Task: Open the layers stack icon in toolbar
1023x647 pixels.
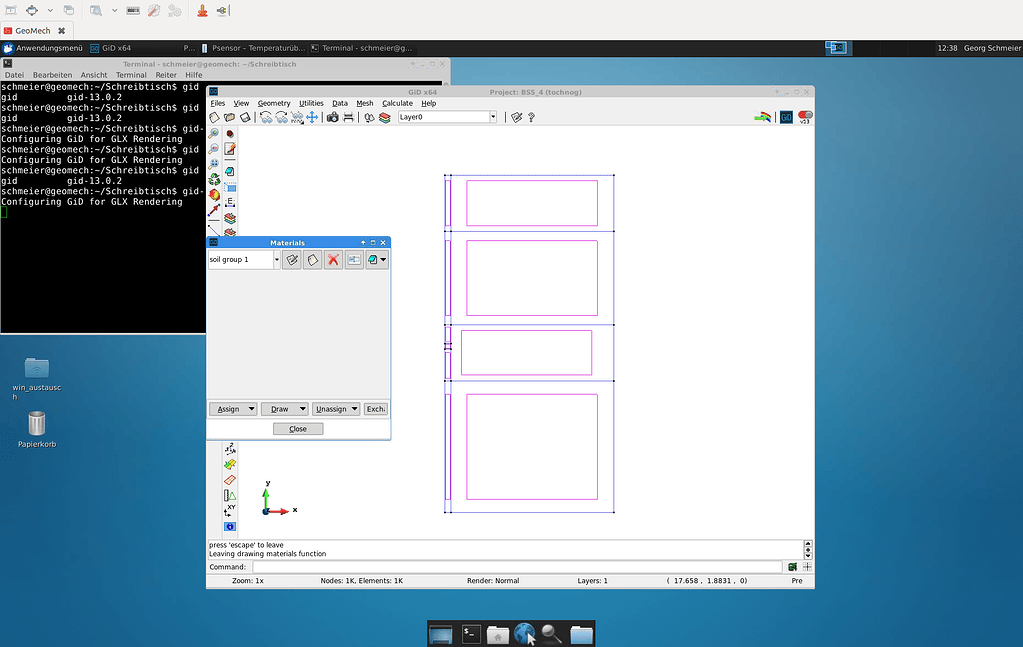Action: click(x=385, y=117)
